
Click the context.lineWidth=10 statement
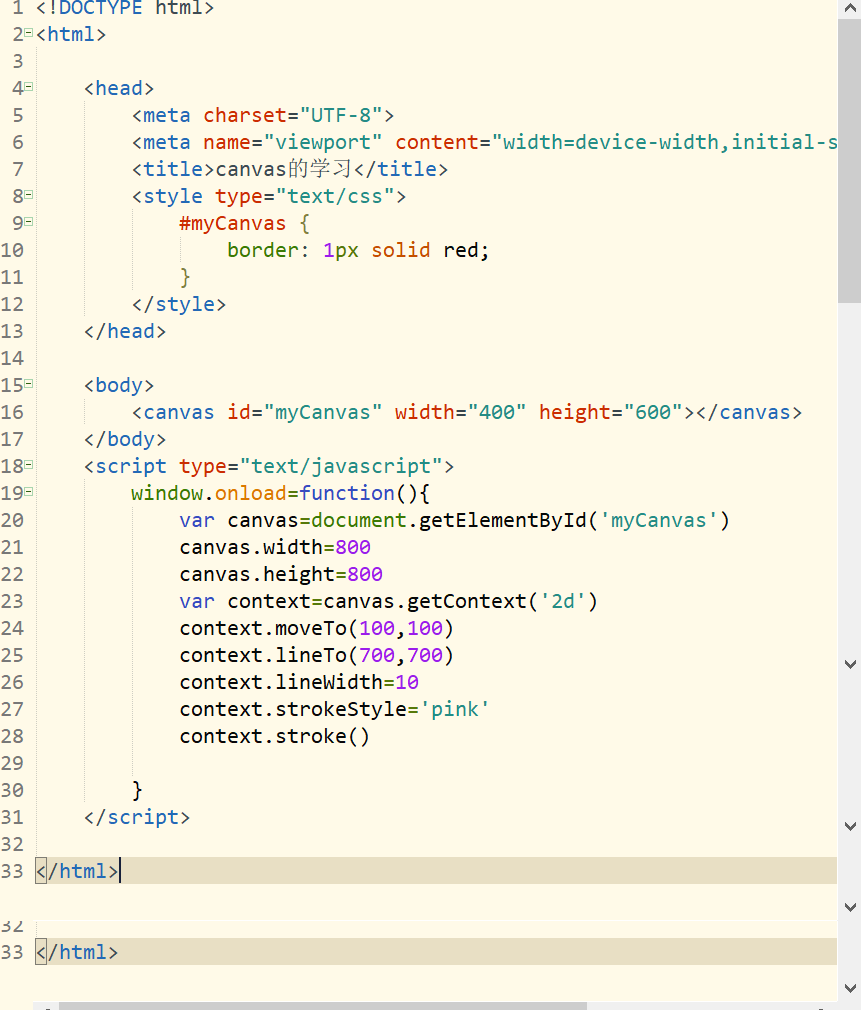coord(299,682)
